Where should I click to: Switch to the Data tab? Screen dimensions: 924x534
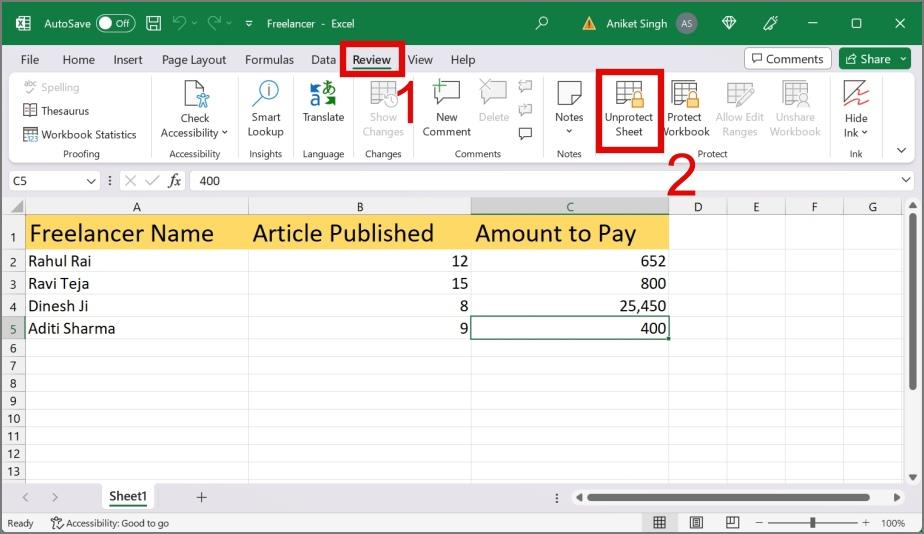pyautogui.click(x=323, y=60)
